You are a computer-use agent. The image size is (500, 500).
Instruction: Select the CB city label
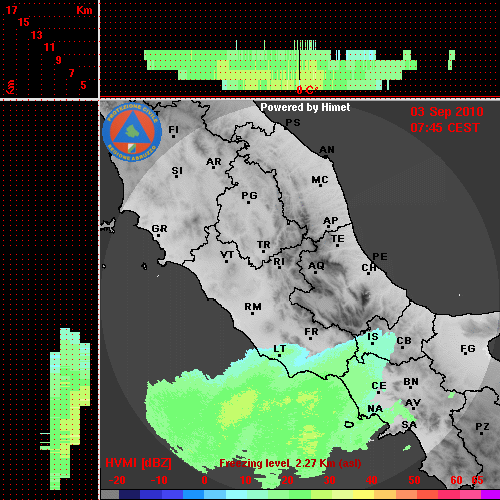pos(404,341)
